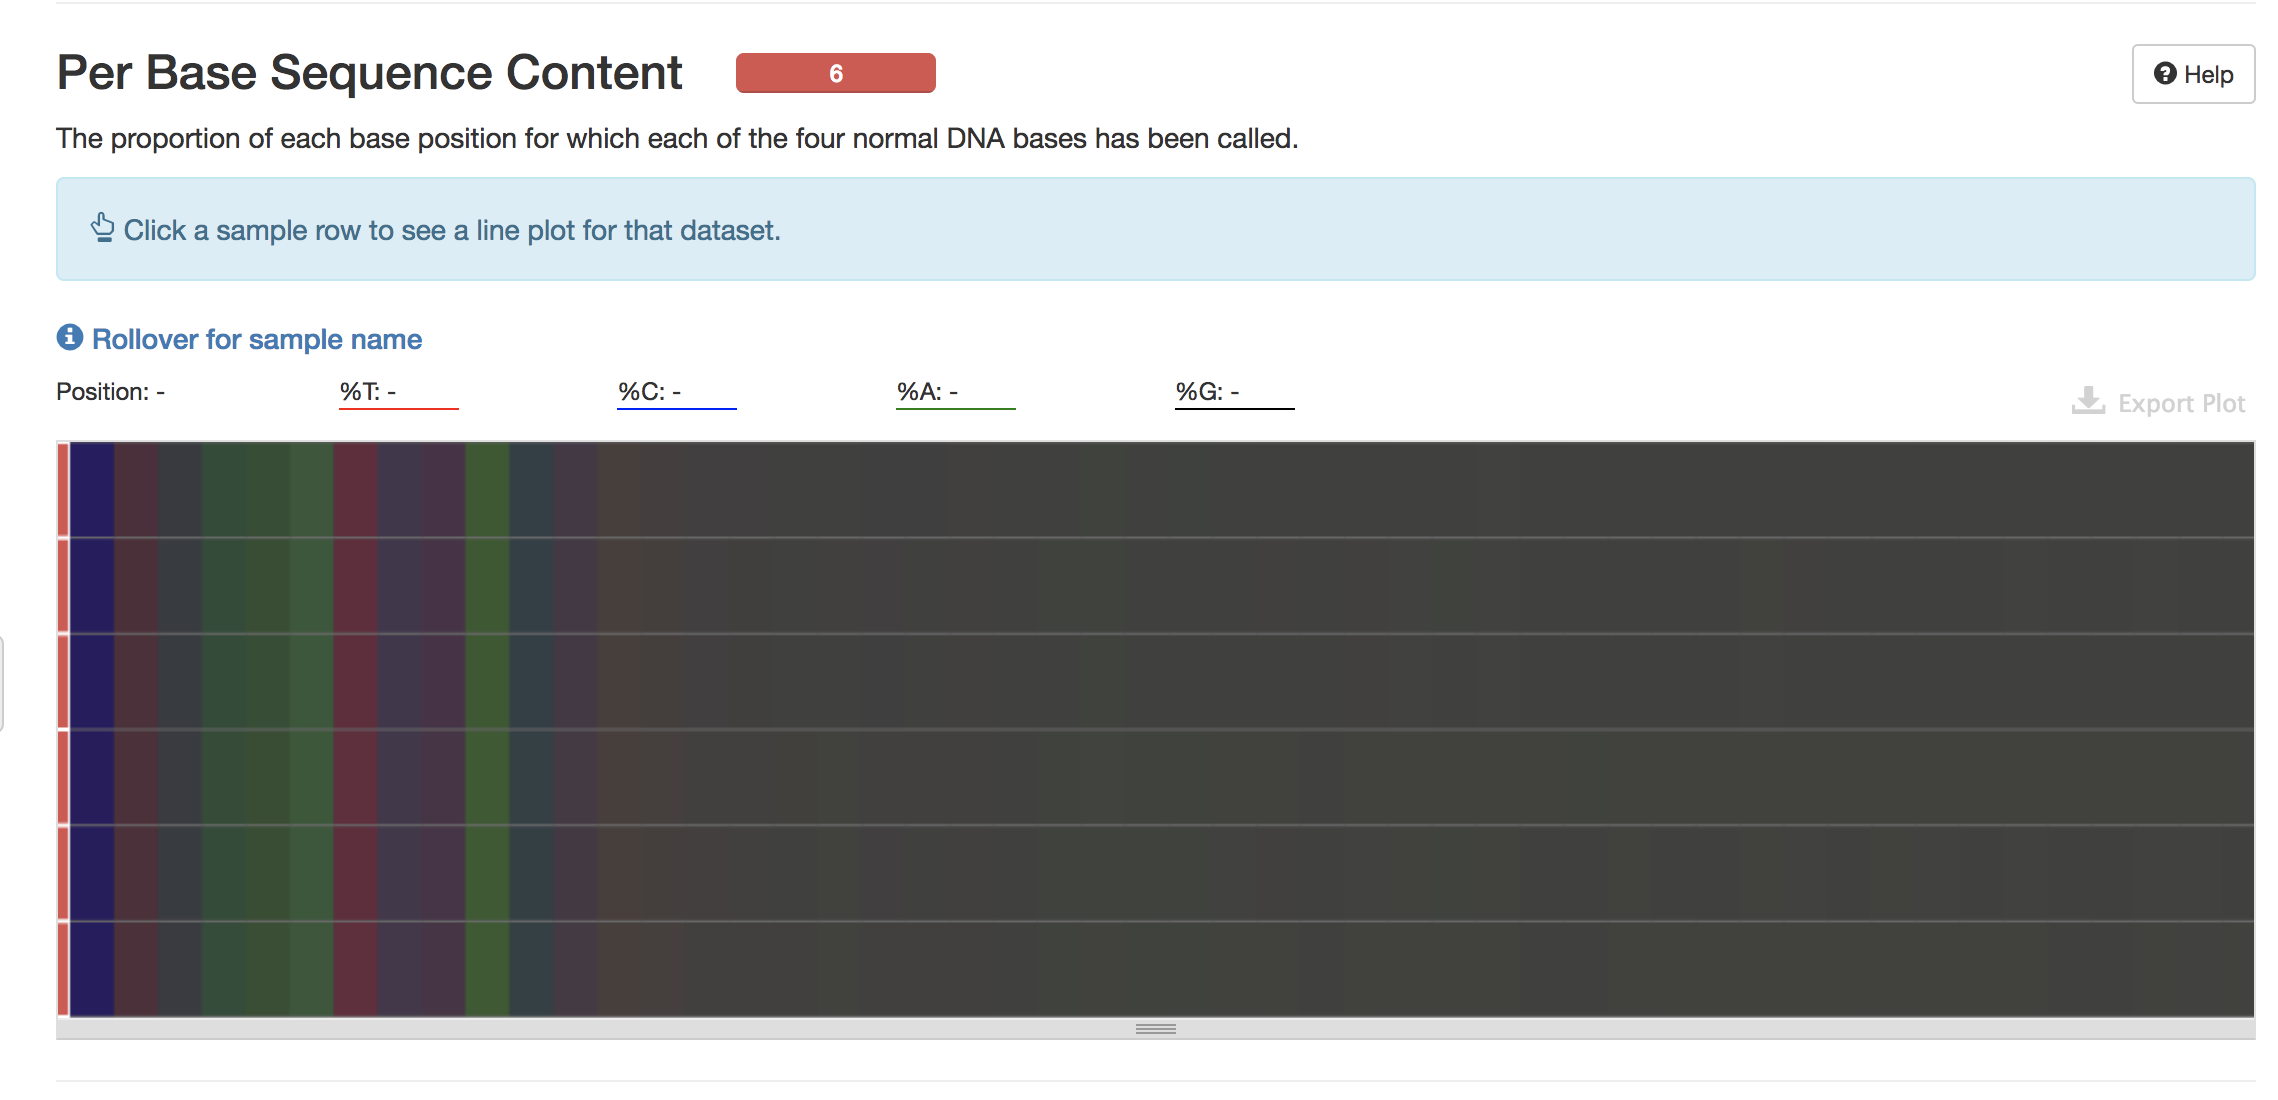The width and height of the screenshot is (2278, 1100).
Task: Click the red status marker of third row
Action: click(x=63, y=681)
